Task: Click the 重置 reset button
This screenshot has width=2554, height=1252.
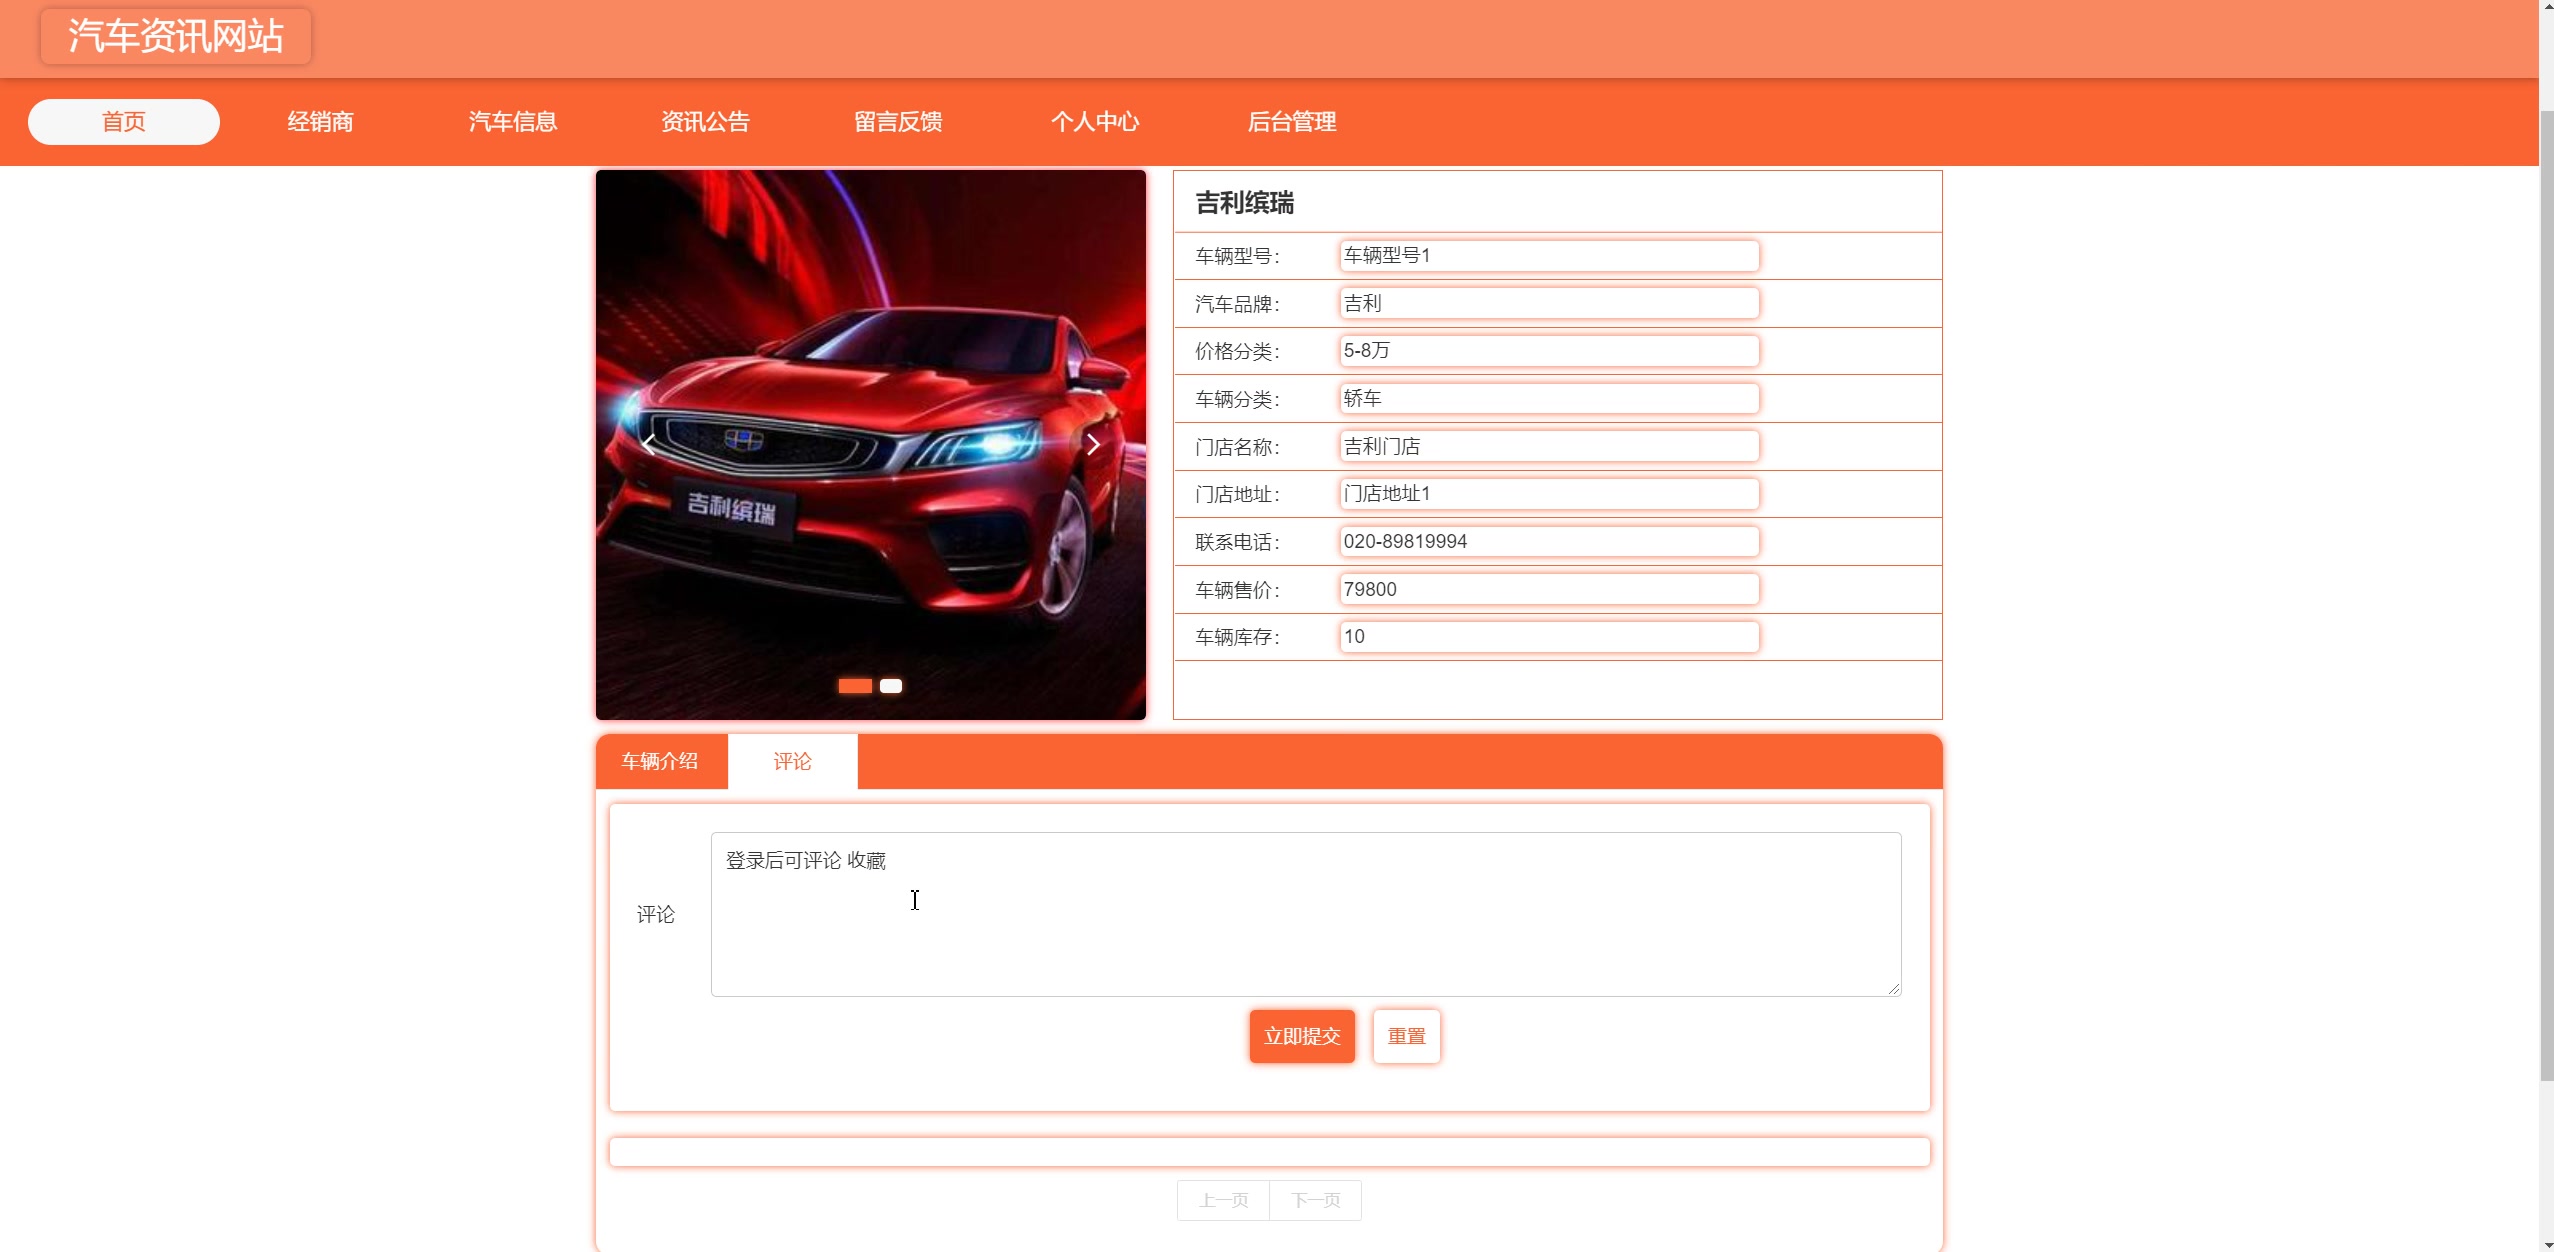Action: (1407, 1036)
